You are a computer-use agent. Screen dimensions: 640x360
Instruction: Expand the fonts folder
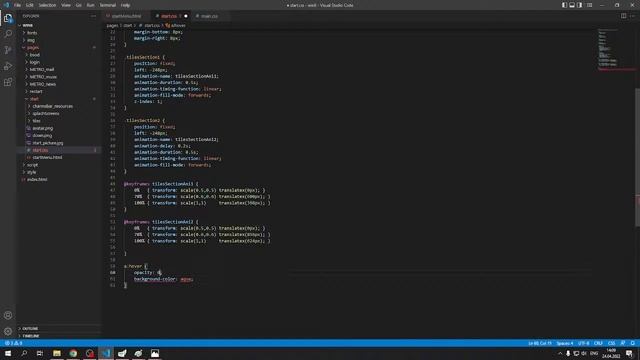point(32,33)
